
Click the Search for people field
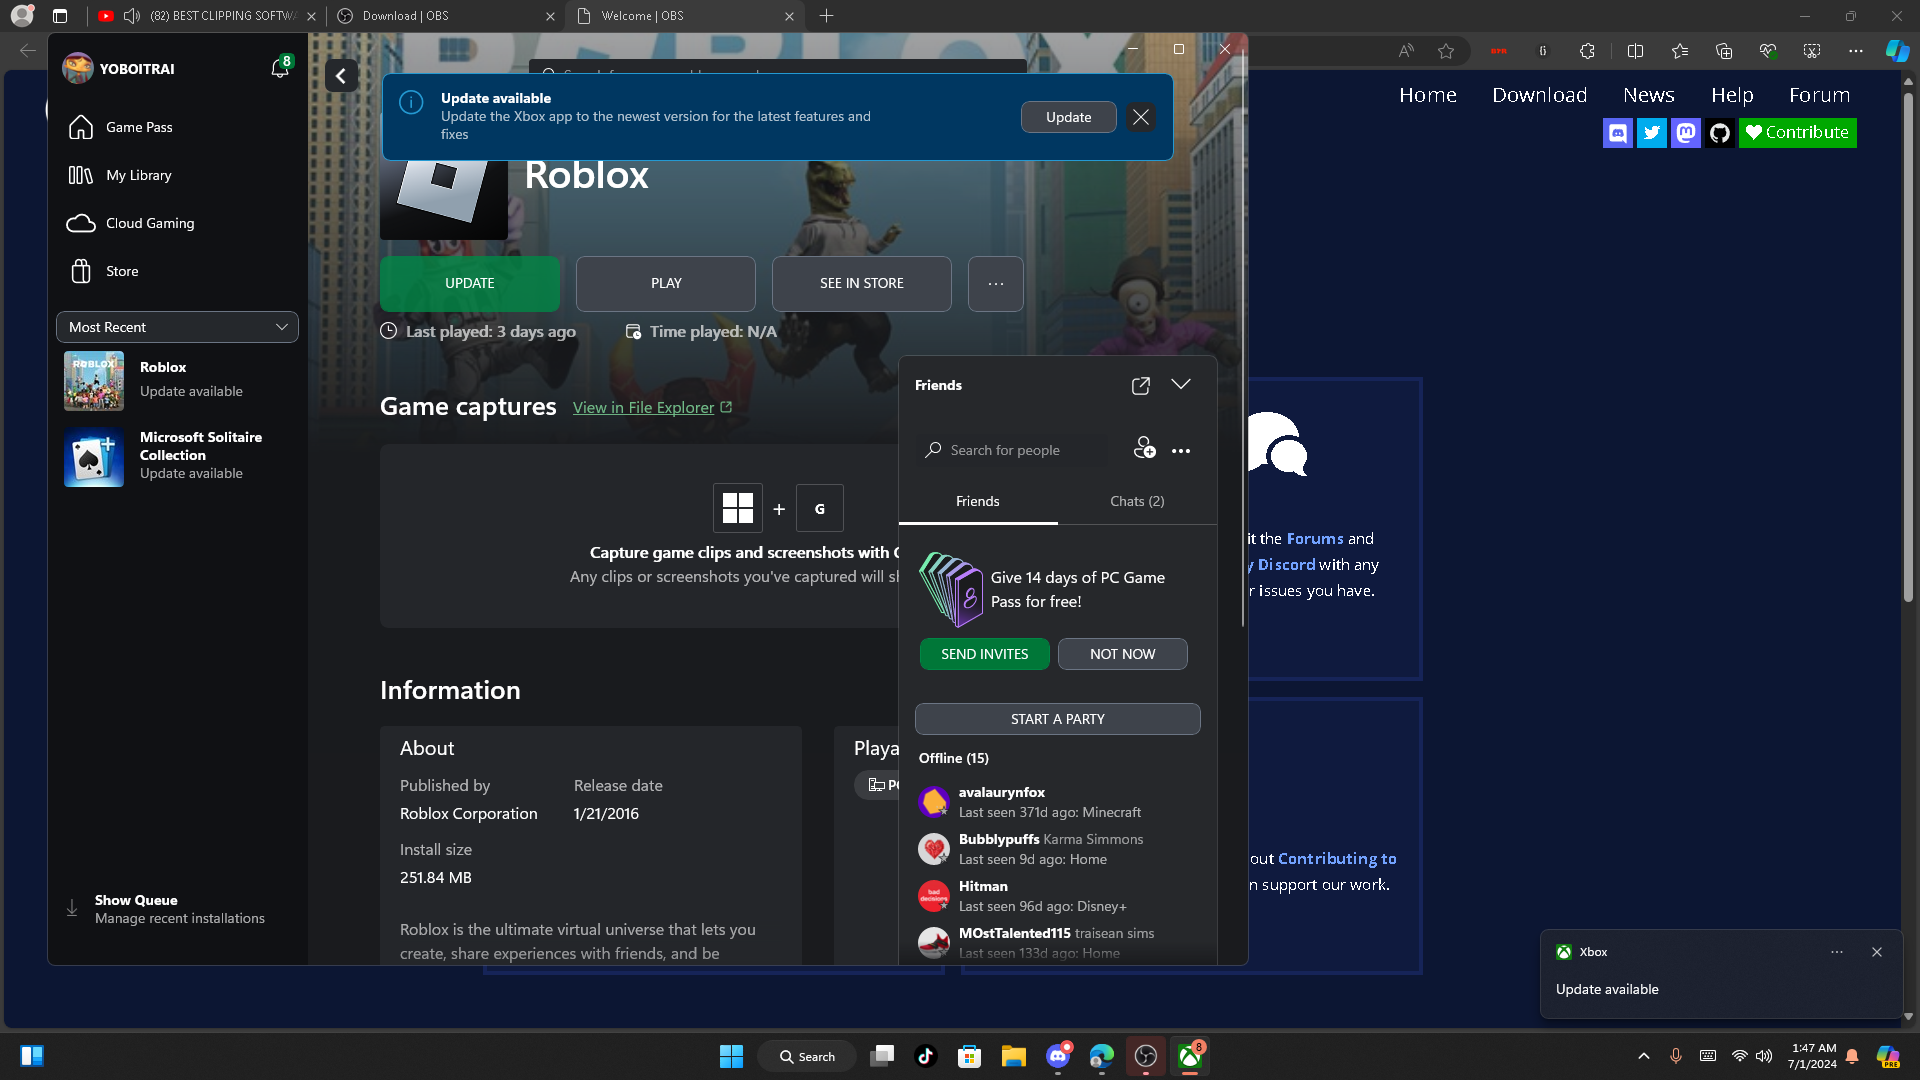pyautogui.click(x=1012, y=450)
